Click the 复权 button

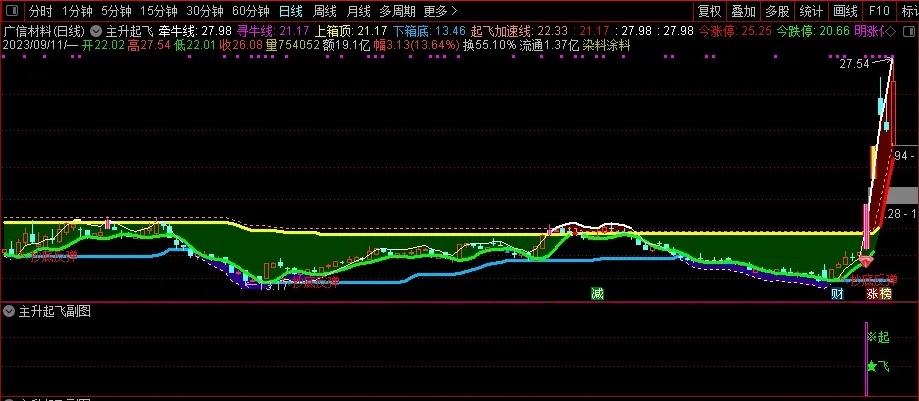coord(709,11)
